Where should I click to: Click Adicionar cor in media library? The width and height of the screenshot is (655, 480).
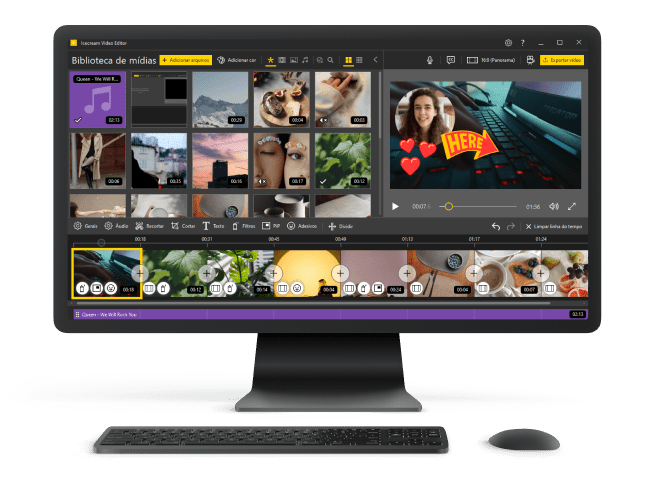pos(236,60)
